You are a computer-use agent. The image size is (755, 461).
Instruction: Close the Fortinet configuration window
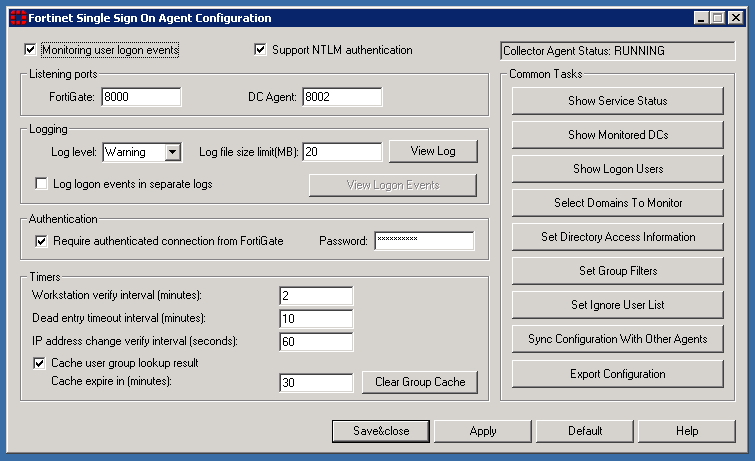click(x=736, y=18)
